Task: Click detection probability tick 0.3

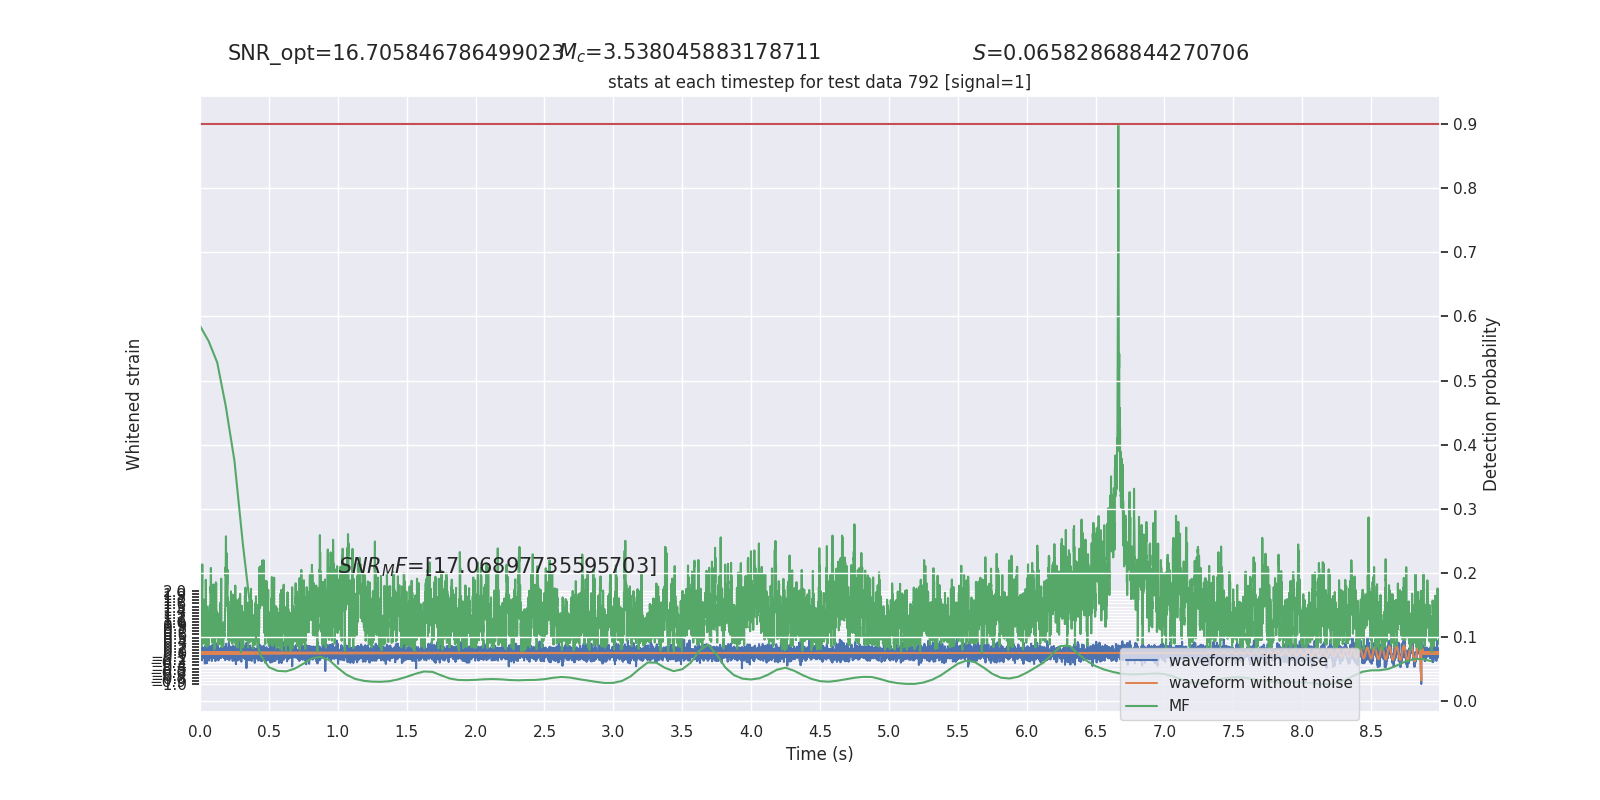Action: (1465, 510)
